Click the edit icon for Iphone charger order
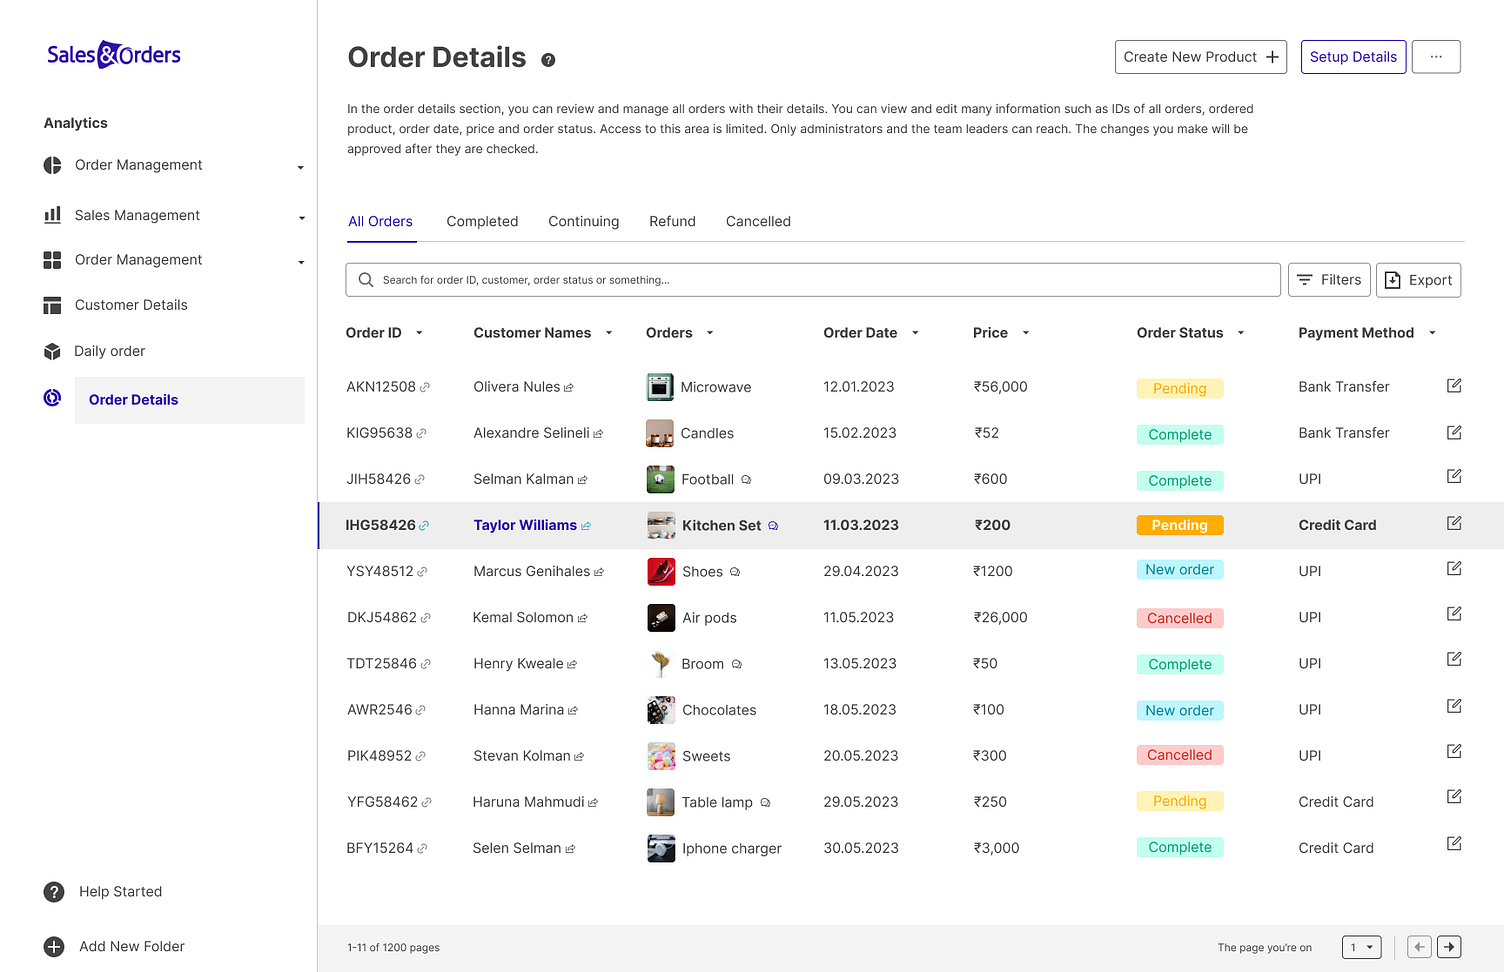 1454,844
